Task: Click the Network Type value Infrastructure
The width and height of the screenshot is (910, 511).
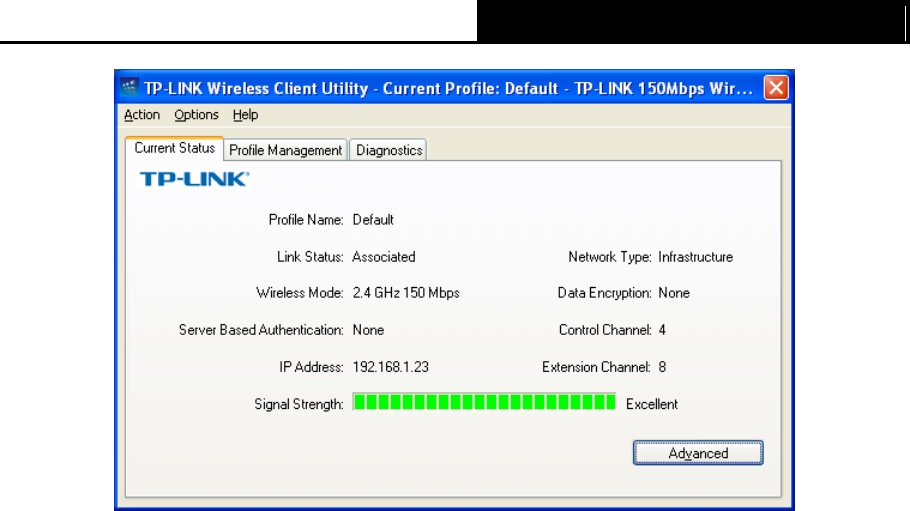Action: click(x=695, y=257)
